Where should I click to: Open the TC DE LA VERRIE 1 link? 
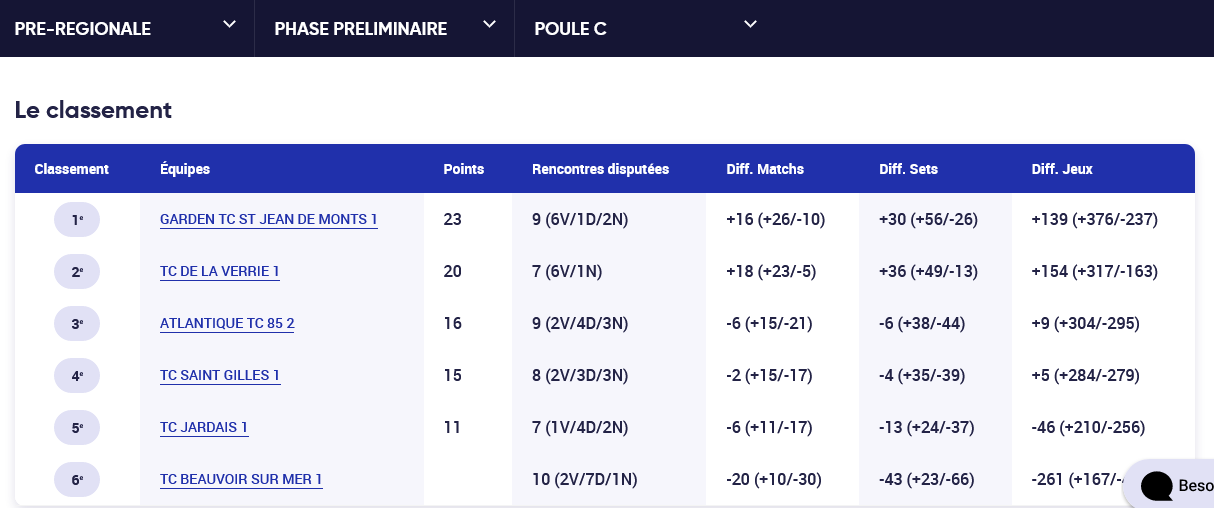tap(219, 271)
